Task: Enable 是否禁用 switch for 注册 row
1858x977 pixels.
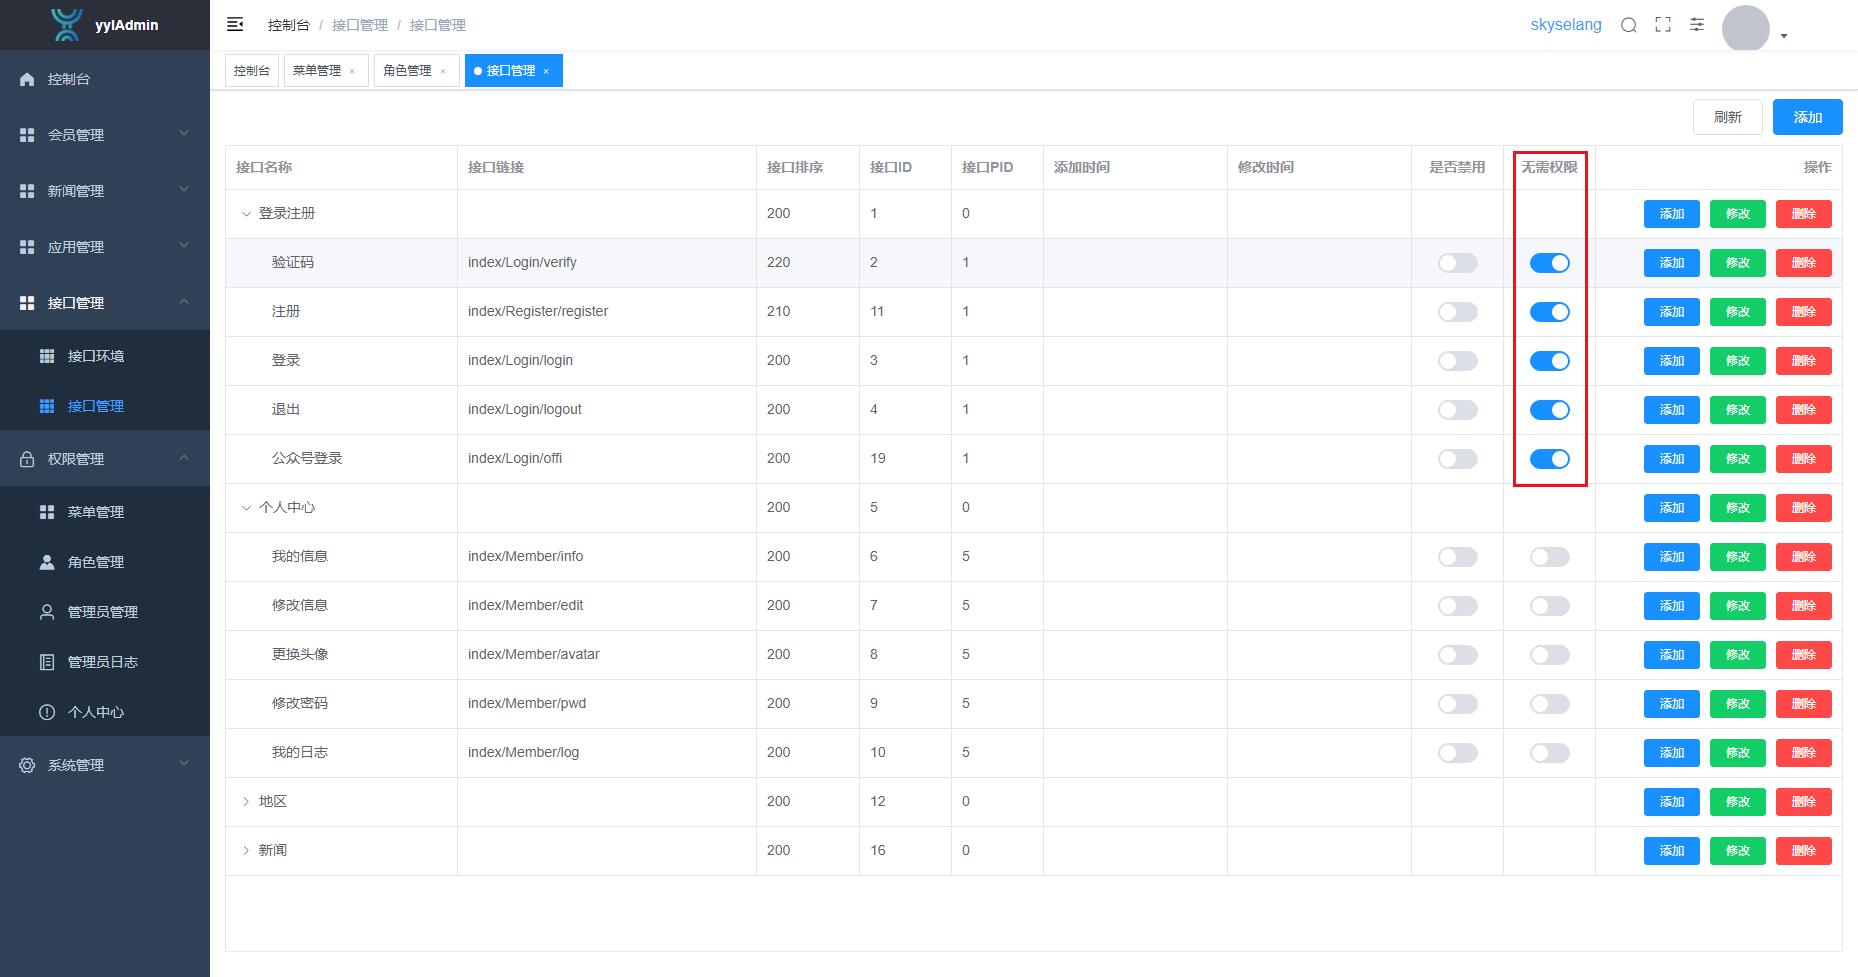Action: click(x=1457, y=312)
